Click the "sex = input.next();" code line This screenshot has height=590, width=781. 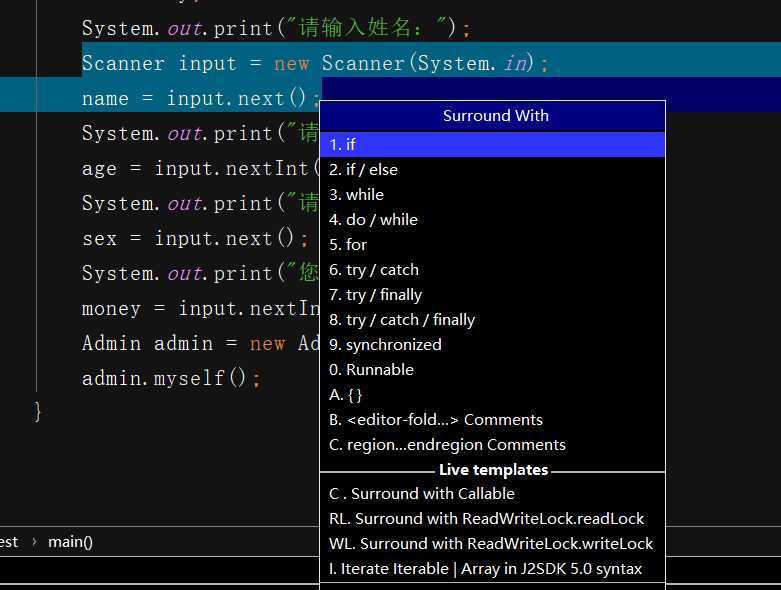(x=195, y=238)
